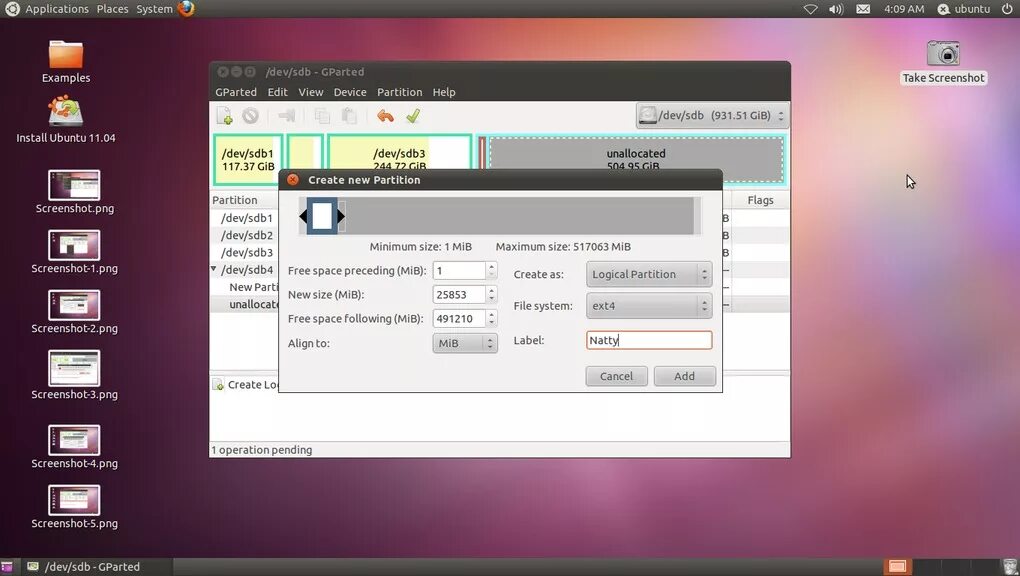Click the Take Screenshot desktop launcher

click(x=943, y=62)
